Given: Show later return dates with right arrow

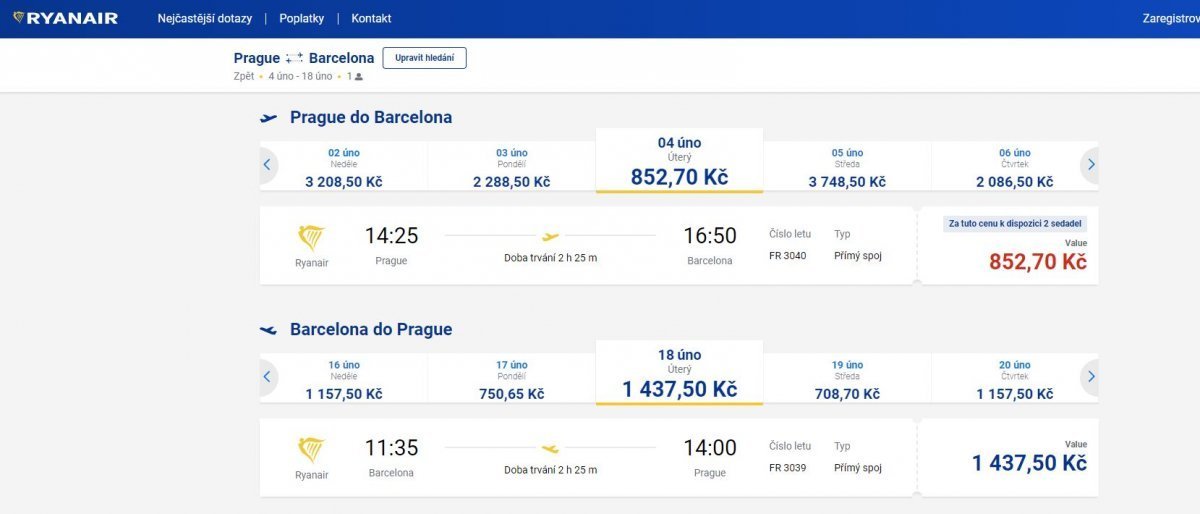Looking at the screenshot, I should 1091,376.
